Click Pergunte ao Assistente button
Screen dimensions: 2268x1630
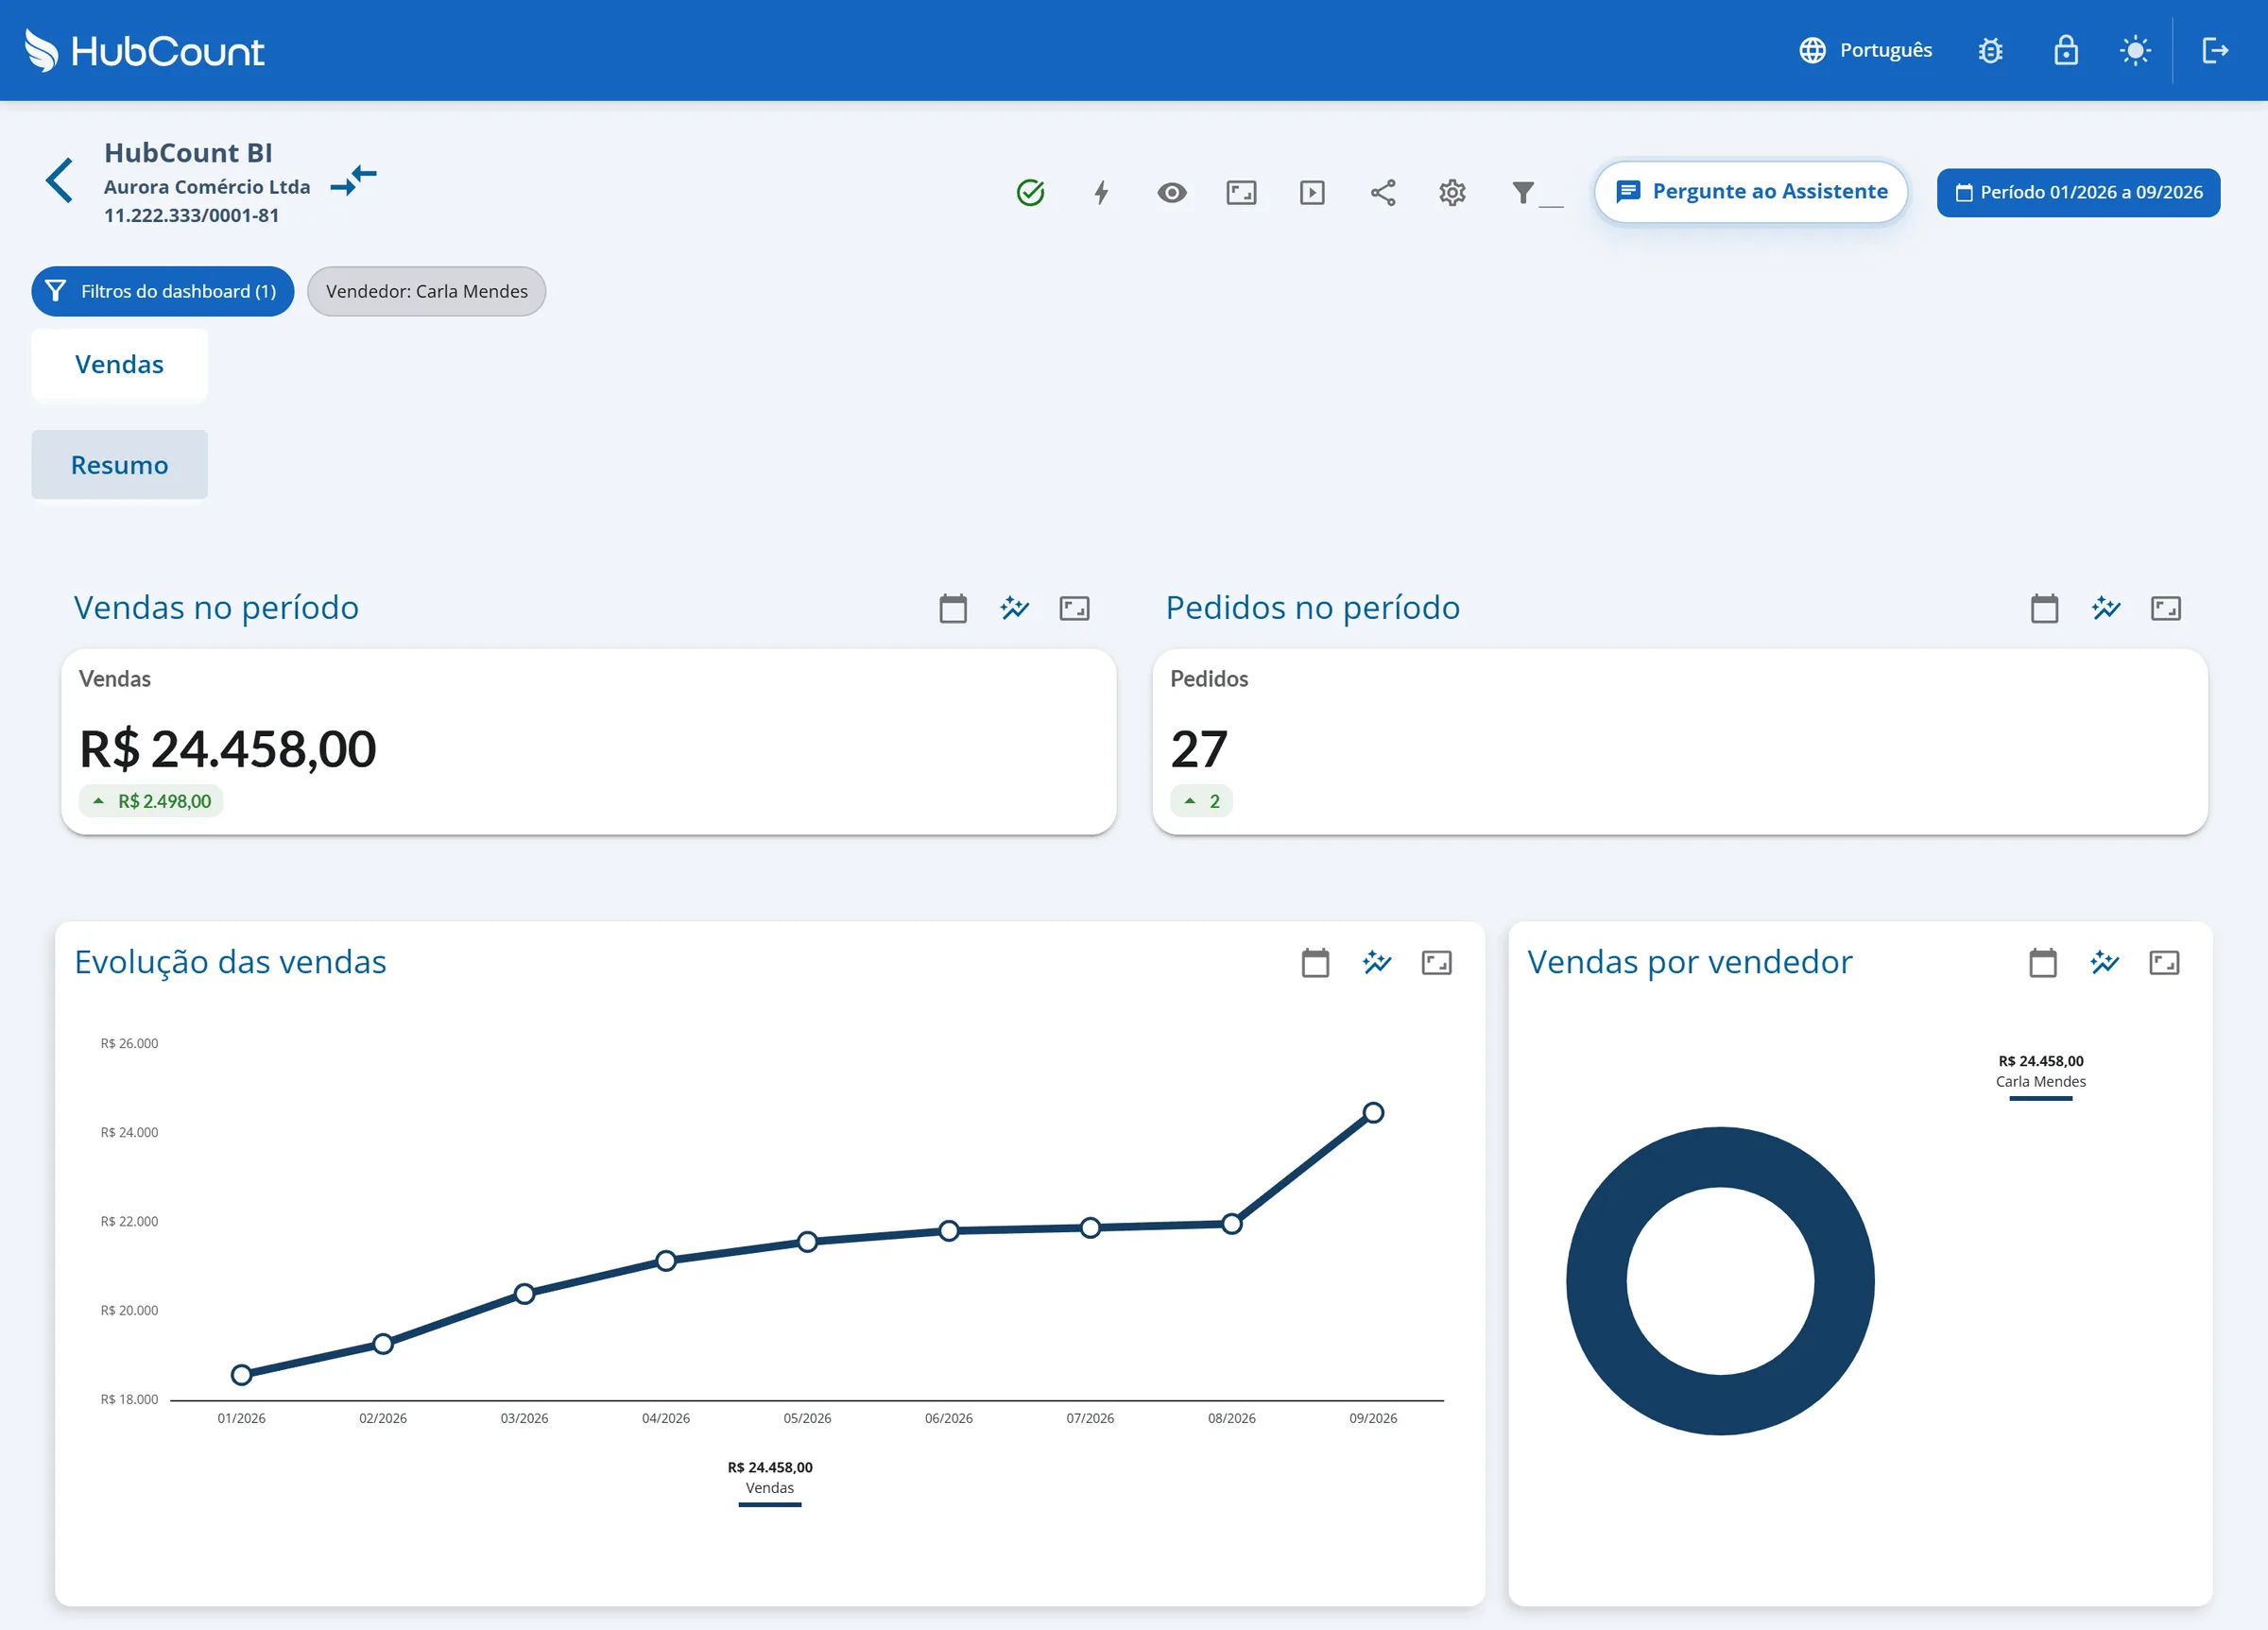(1751, 192)
